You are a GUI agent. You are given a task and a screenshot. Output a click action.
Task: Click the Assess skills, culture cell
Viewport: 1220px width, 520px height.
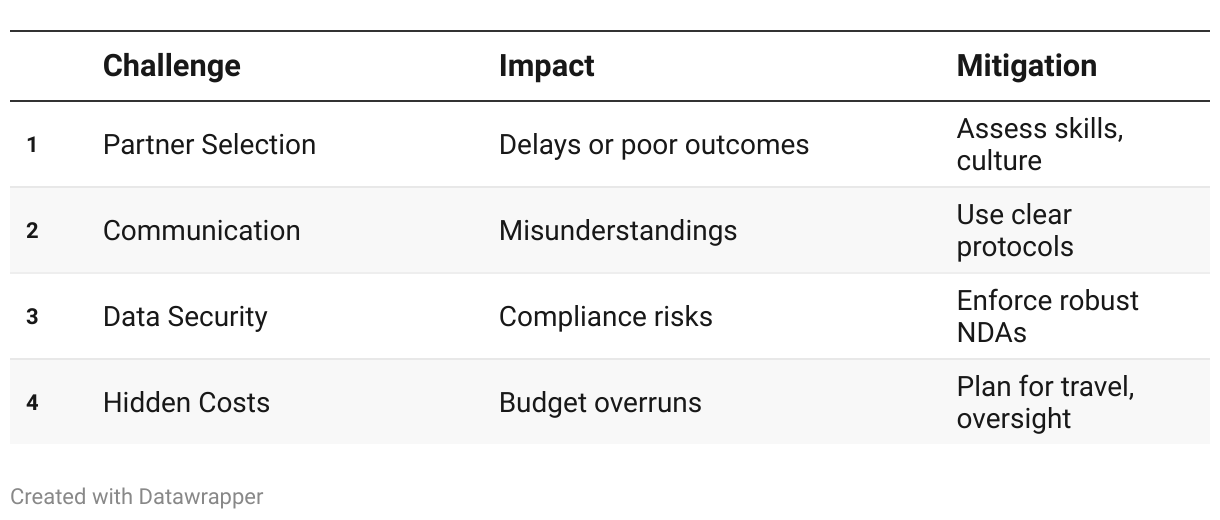coord(1039,144)
